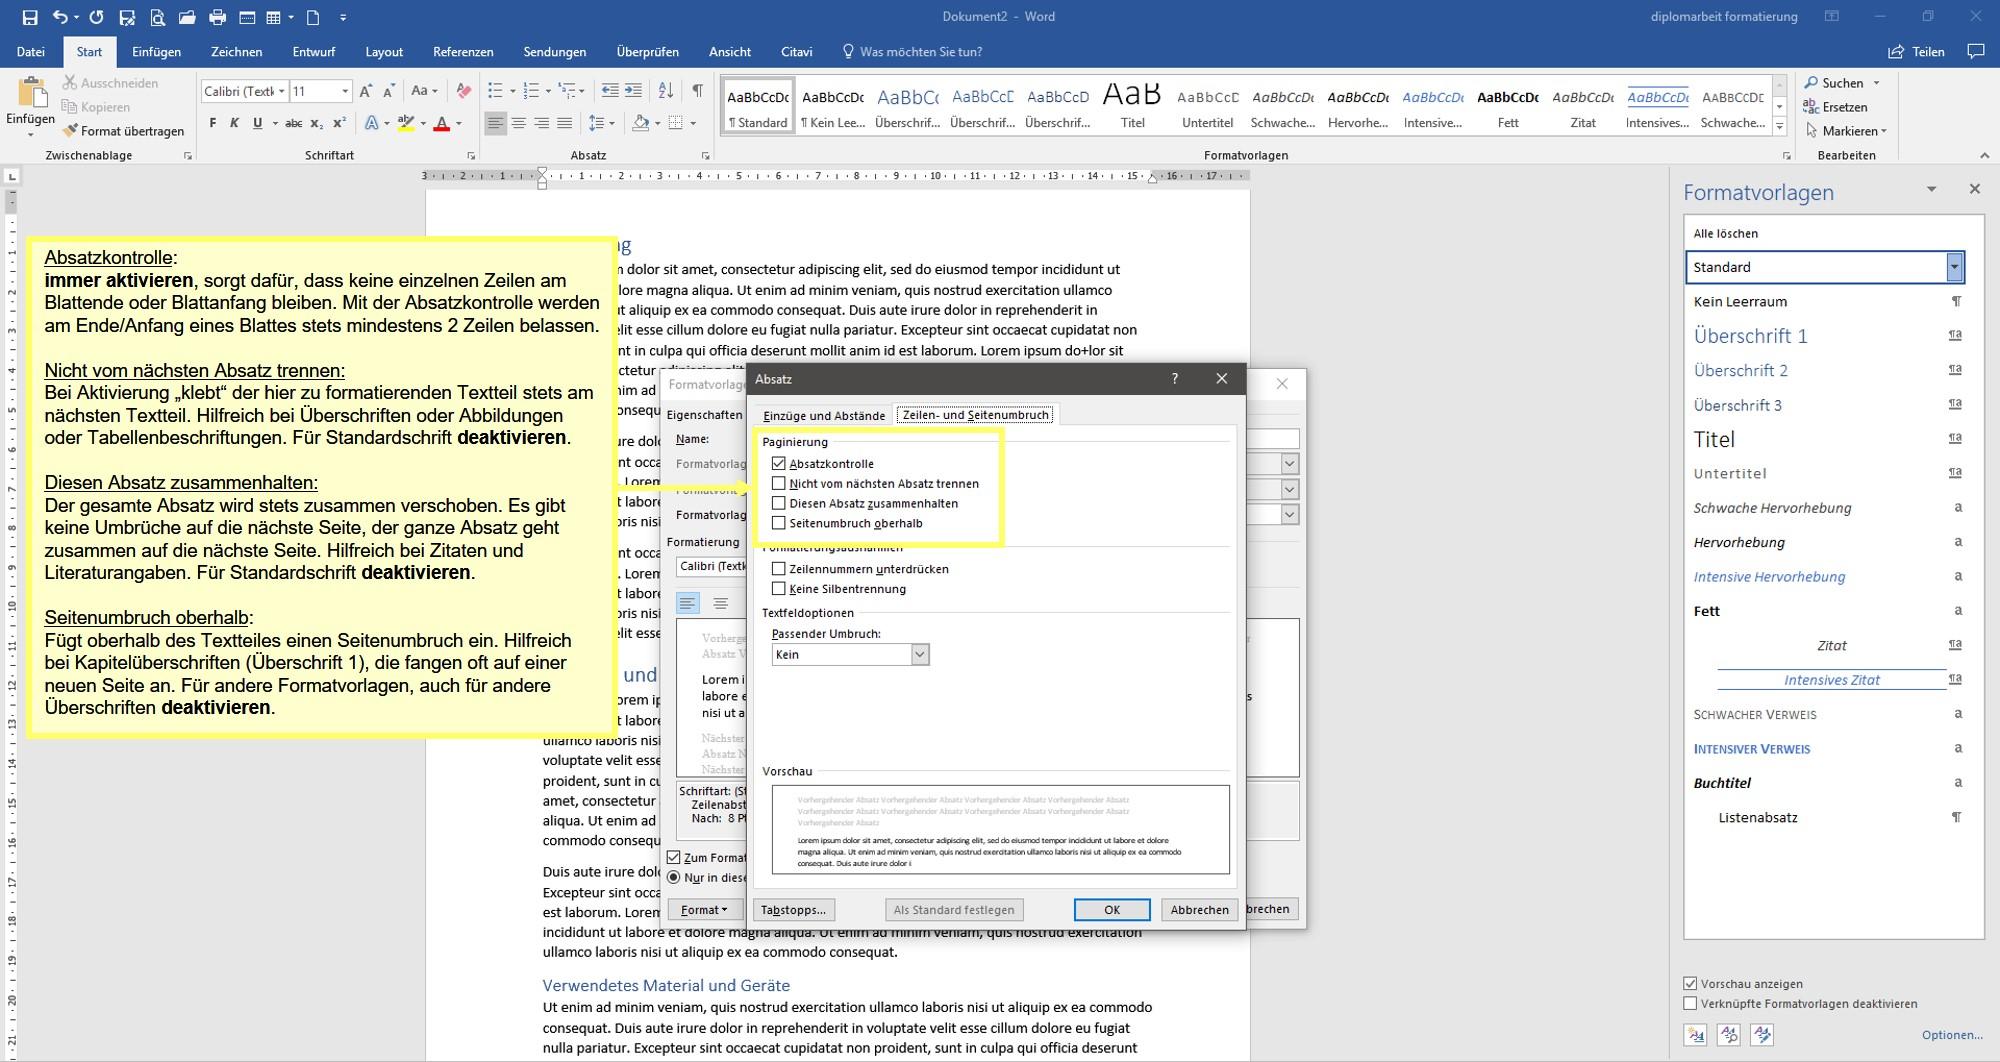Viewport: 2000px width, 1062px height.
Task: Show paragraph marks with pilcrow icon
Action: click(697, 91)
